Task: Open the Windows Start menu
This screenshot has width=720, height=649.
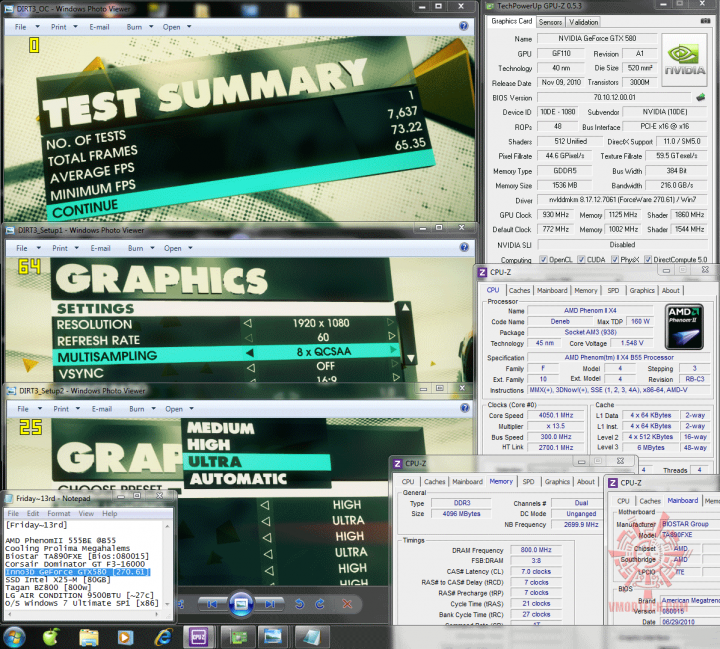Action: [14, 638]
